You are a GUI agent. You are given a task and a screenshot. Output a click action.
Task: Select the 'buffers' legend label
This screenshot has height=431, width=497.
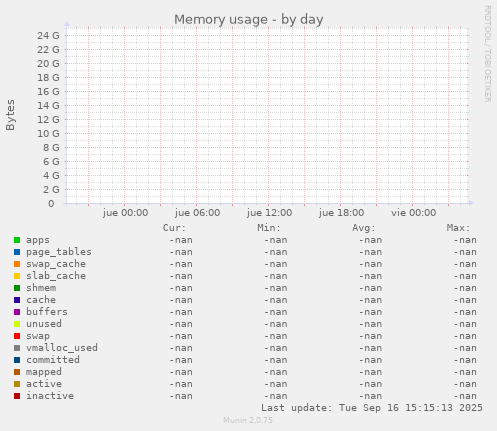coord(47,312)
